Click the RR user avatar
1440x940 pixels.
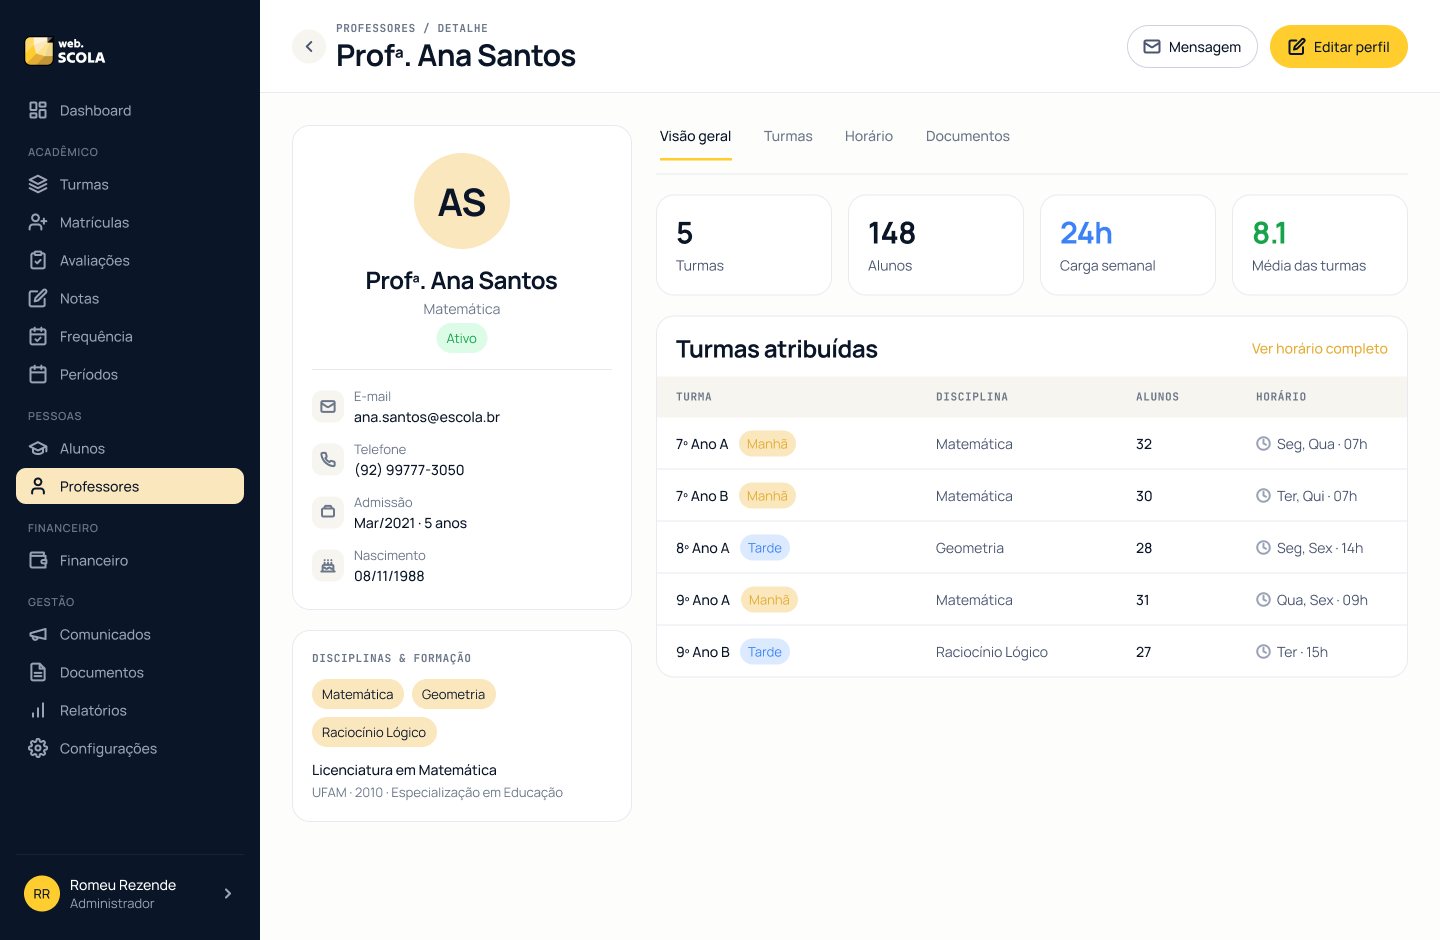click(42, 894)
